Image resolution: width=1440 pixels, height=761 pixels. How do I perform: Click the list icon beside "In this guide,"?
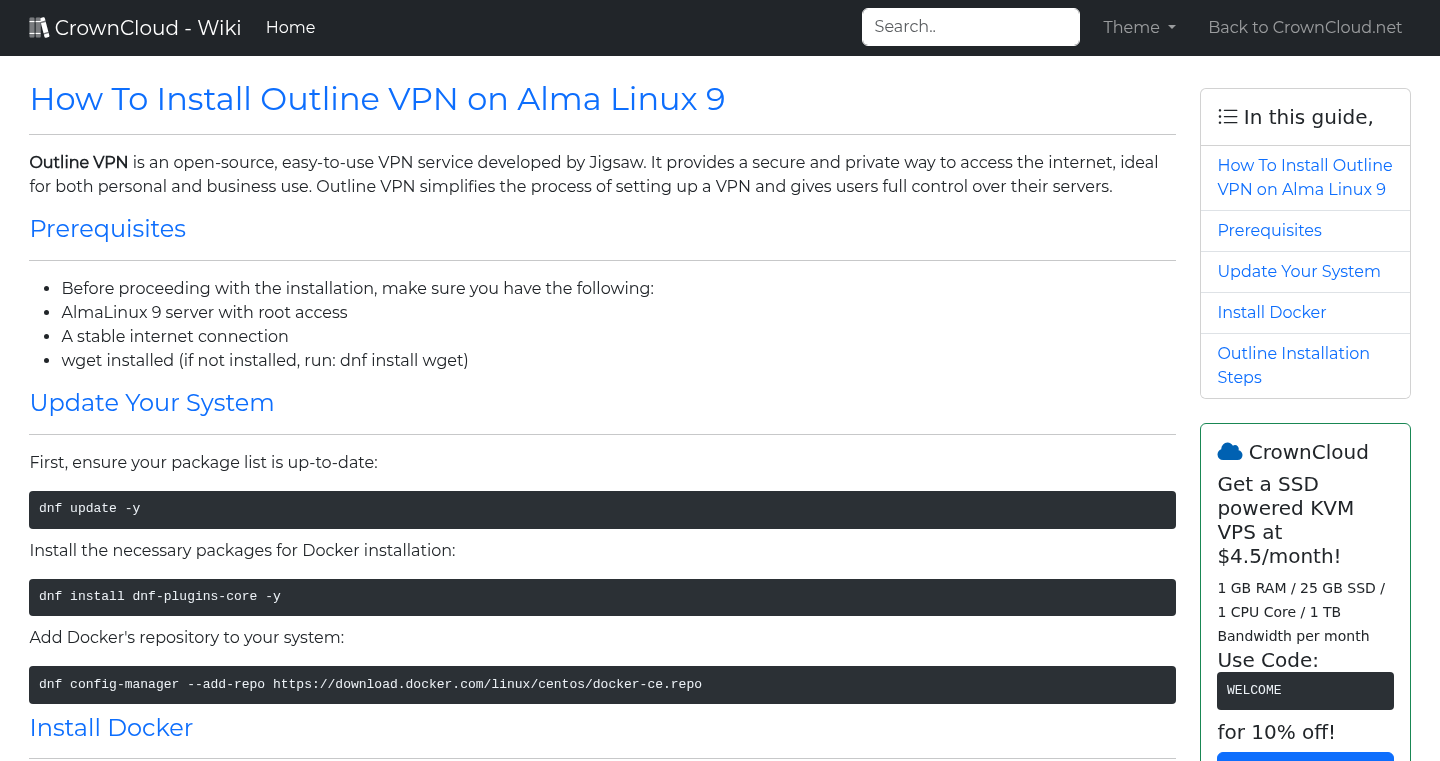pyautogui.click(x=1227, y=116)
